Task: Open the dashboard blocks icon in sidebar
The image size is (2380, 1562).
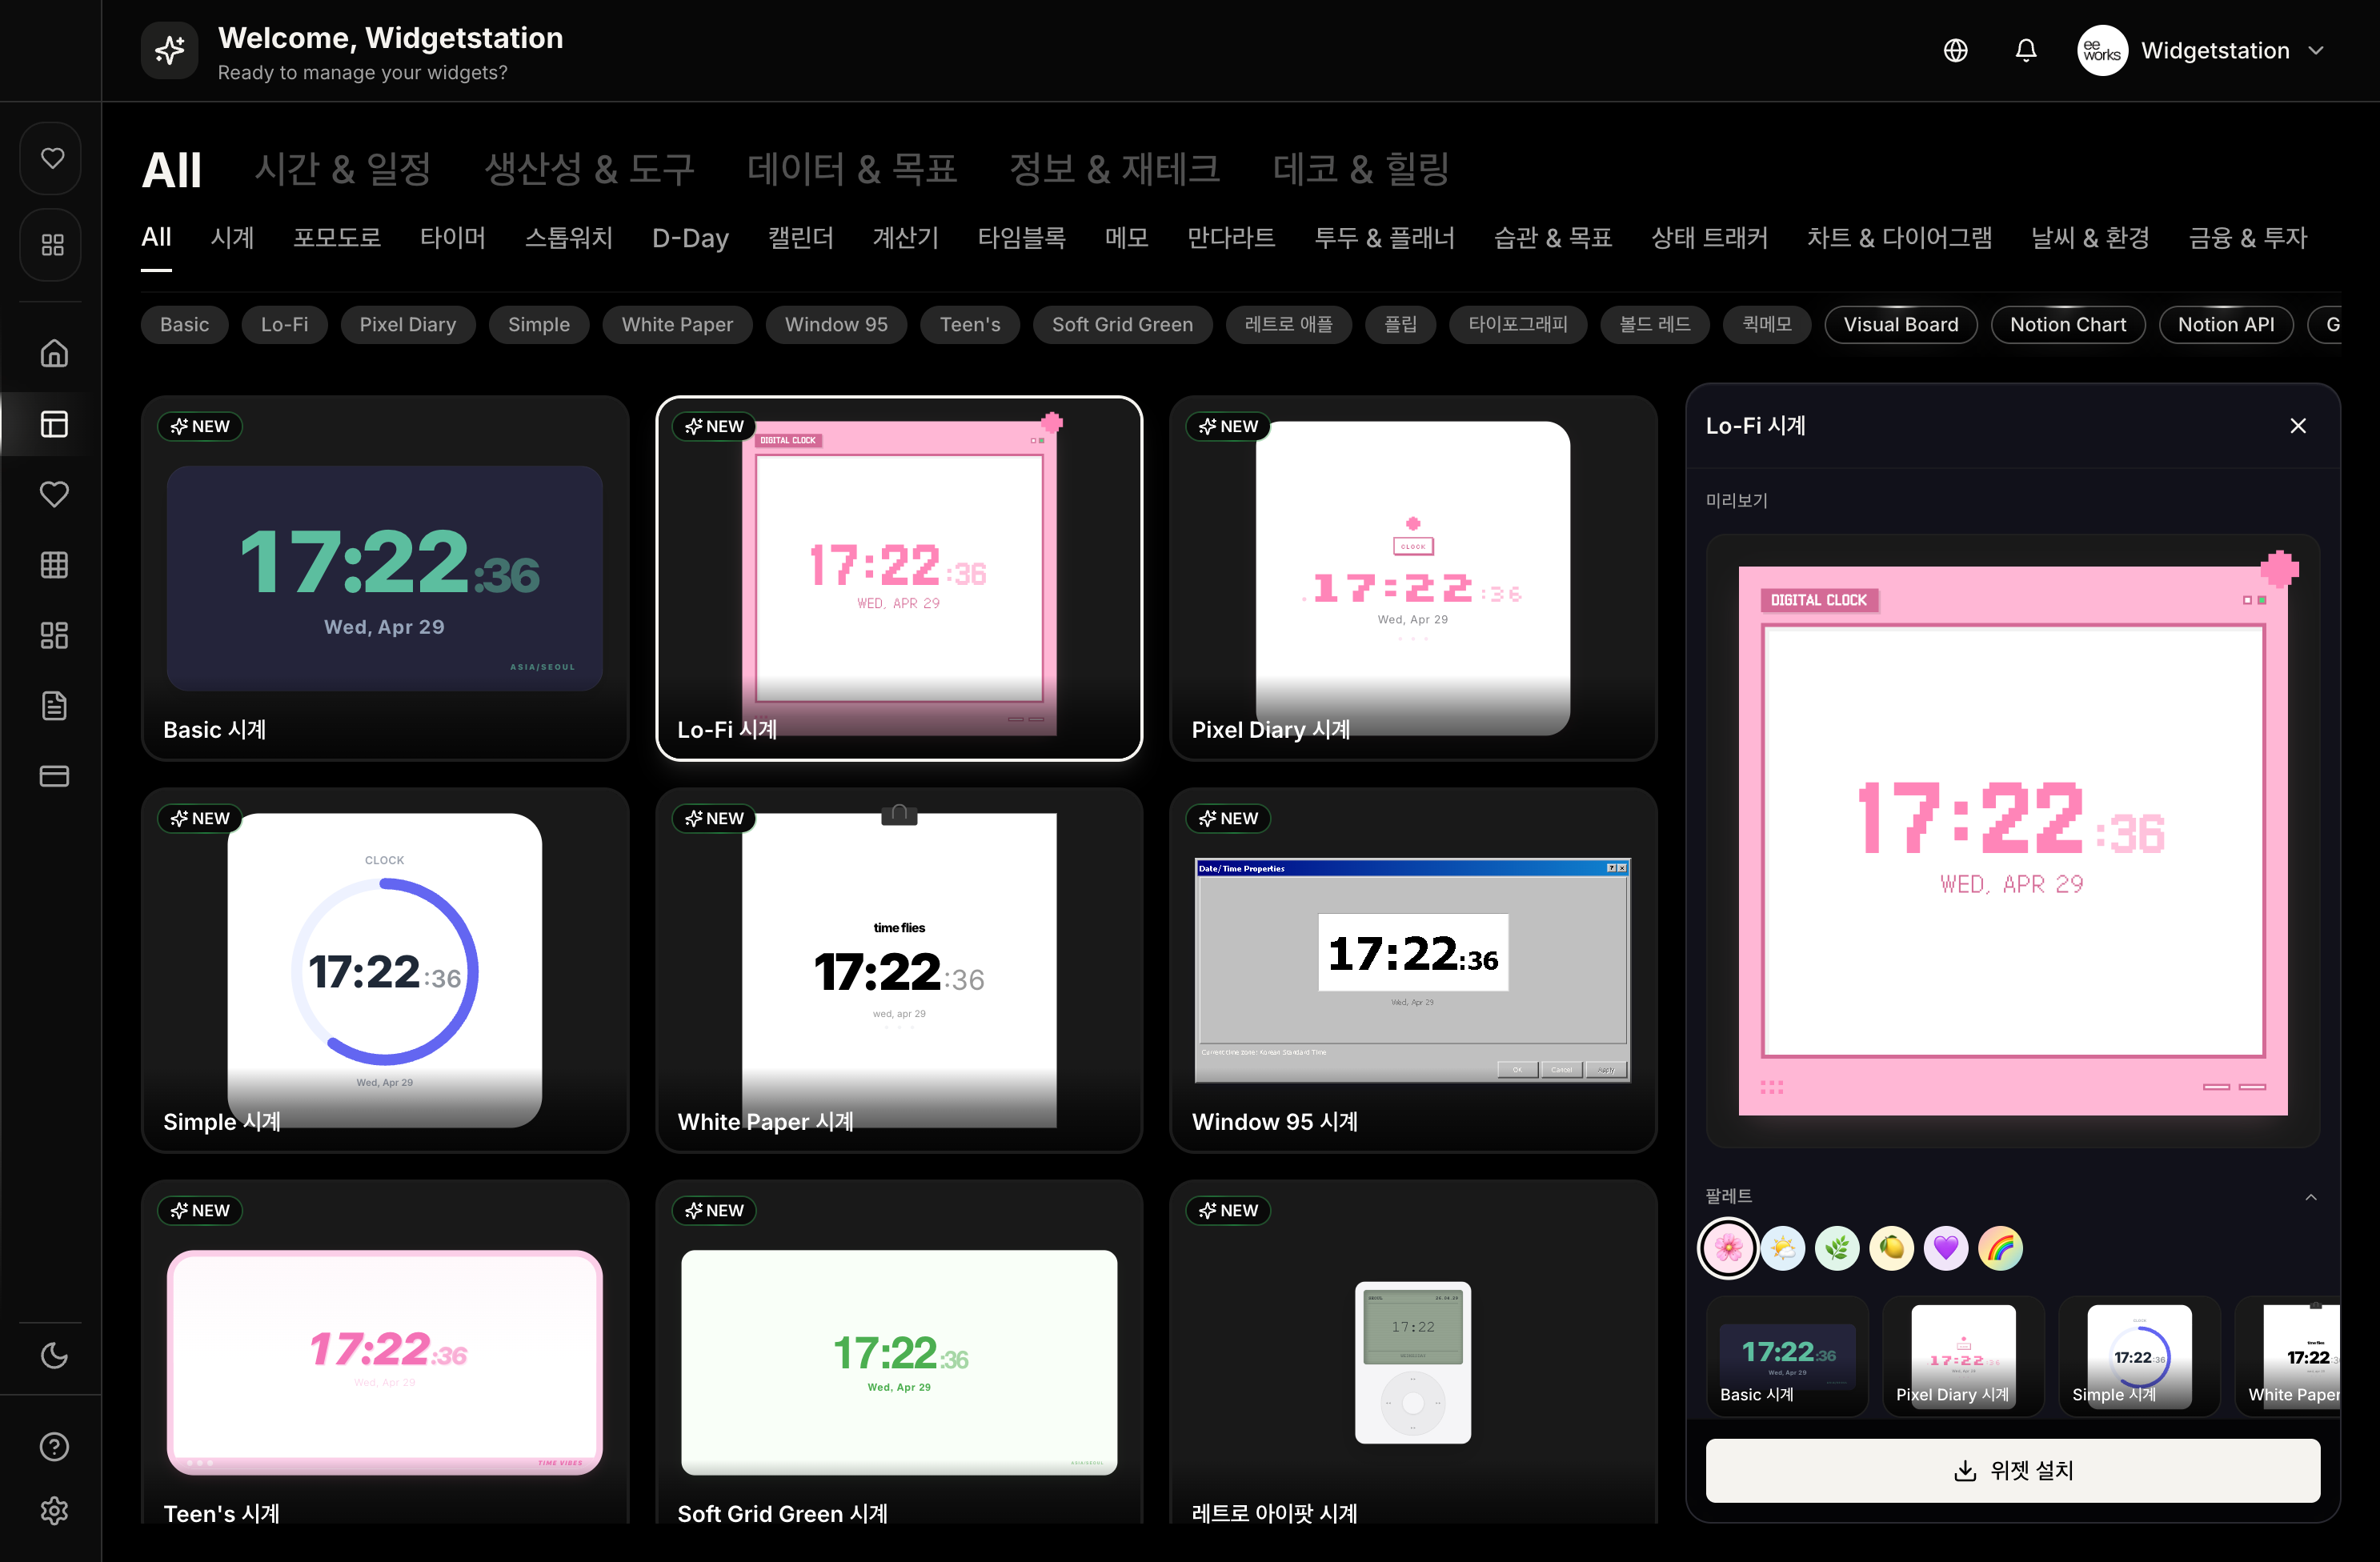Action: click(x=54, y=636)
